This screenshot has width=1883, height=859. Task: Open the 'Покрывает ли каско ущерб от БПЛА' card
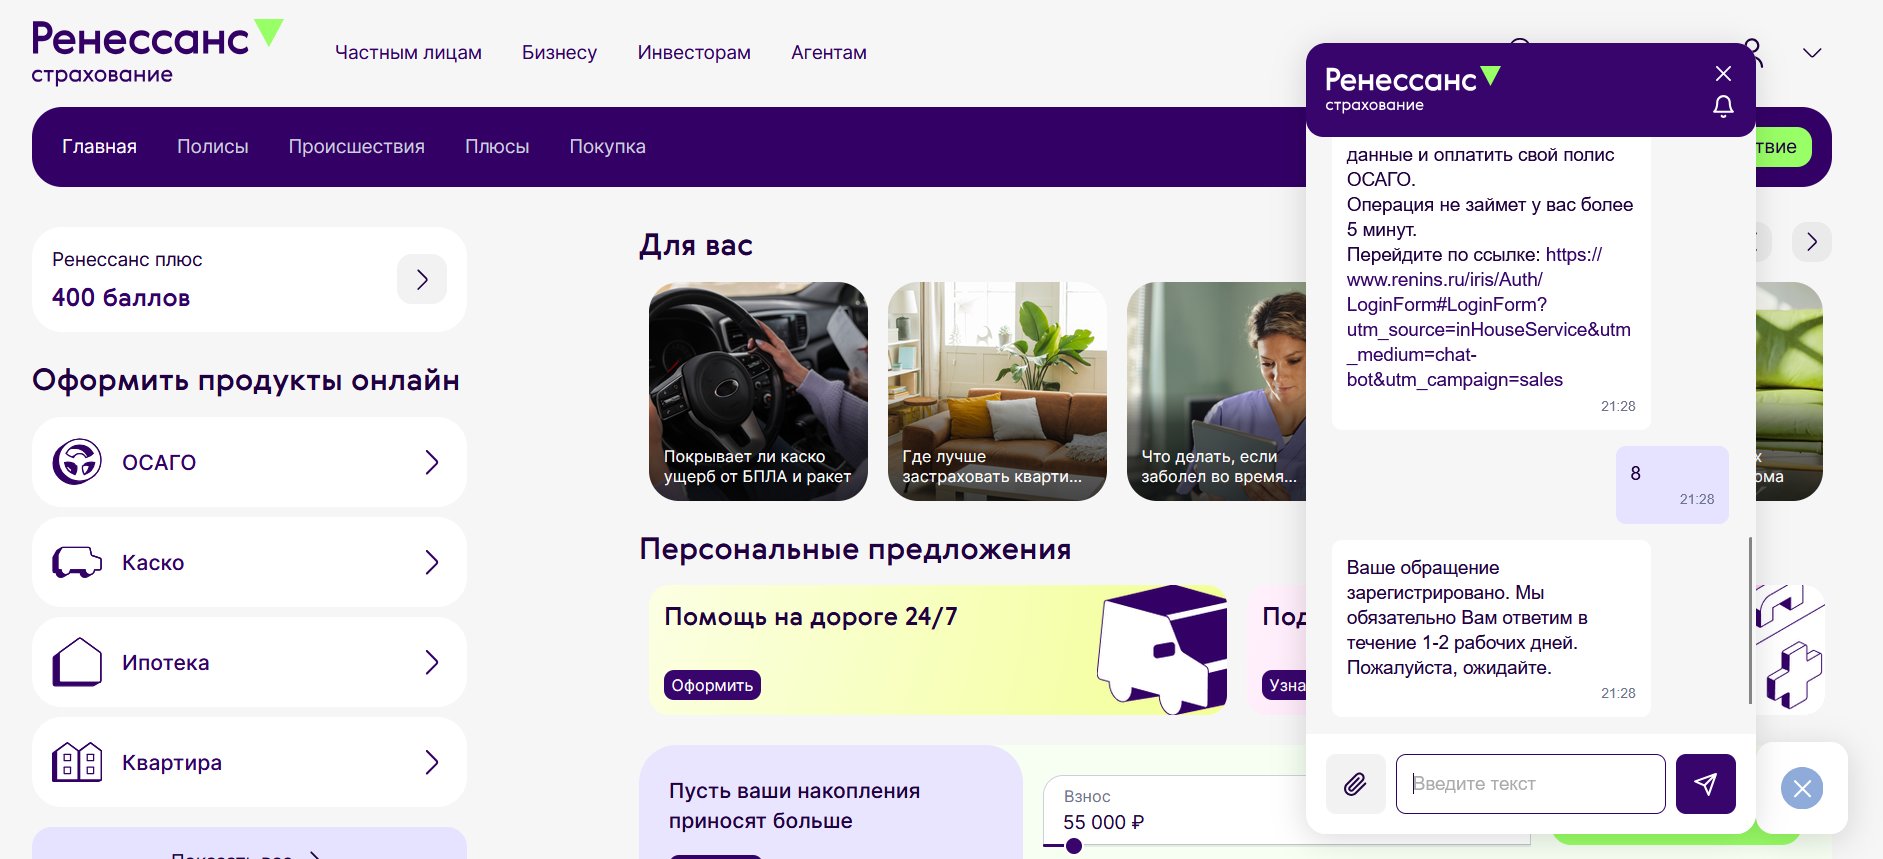coord(758,391)
